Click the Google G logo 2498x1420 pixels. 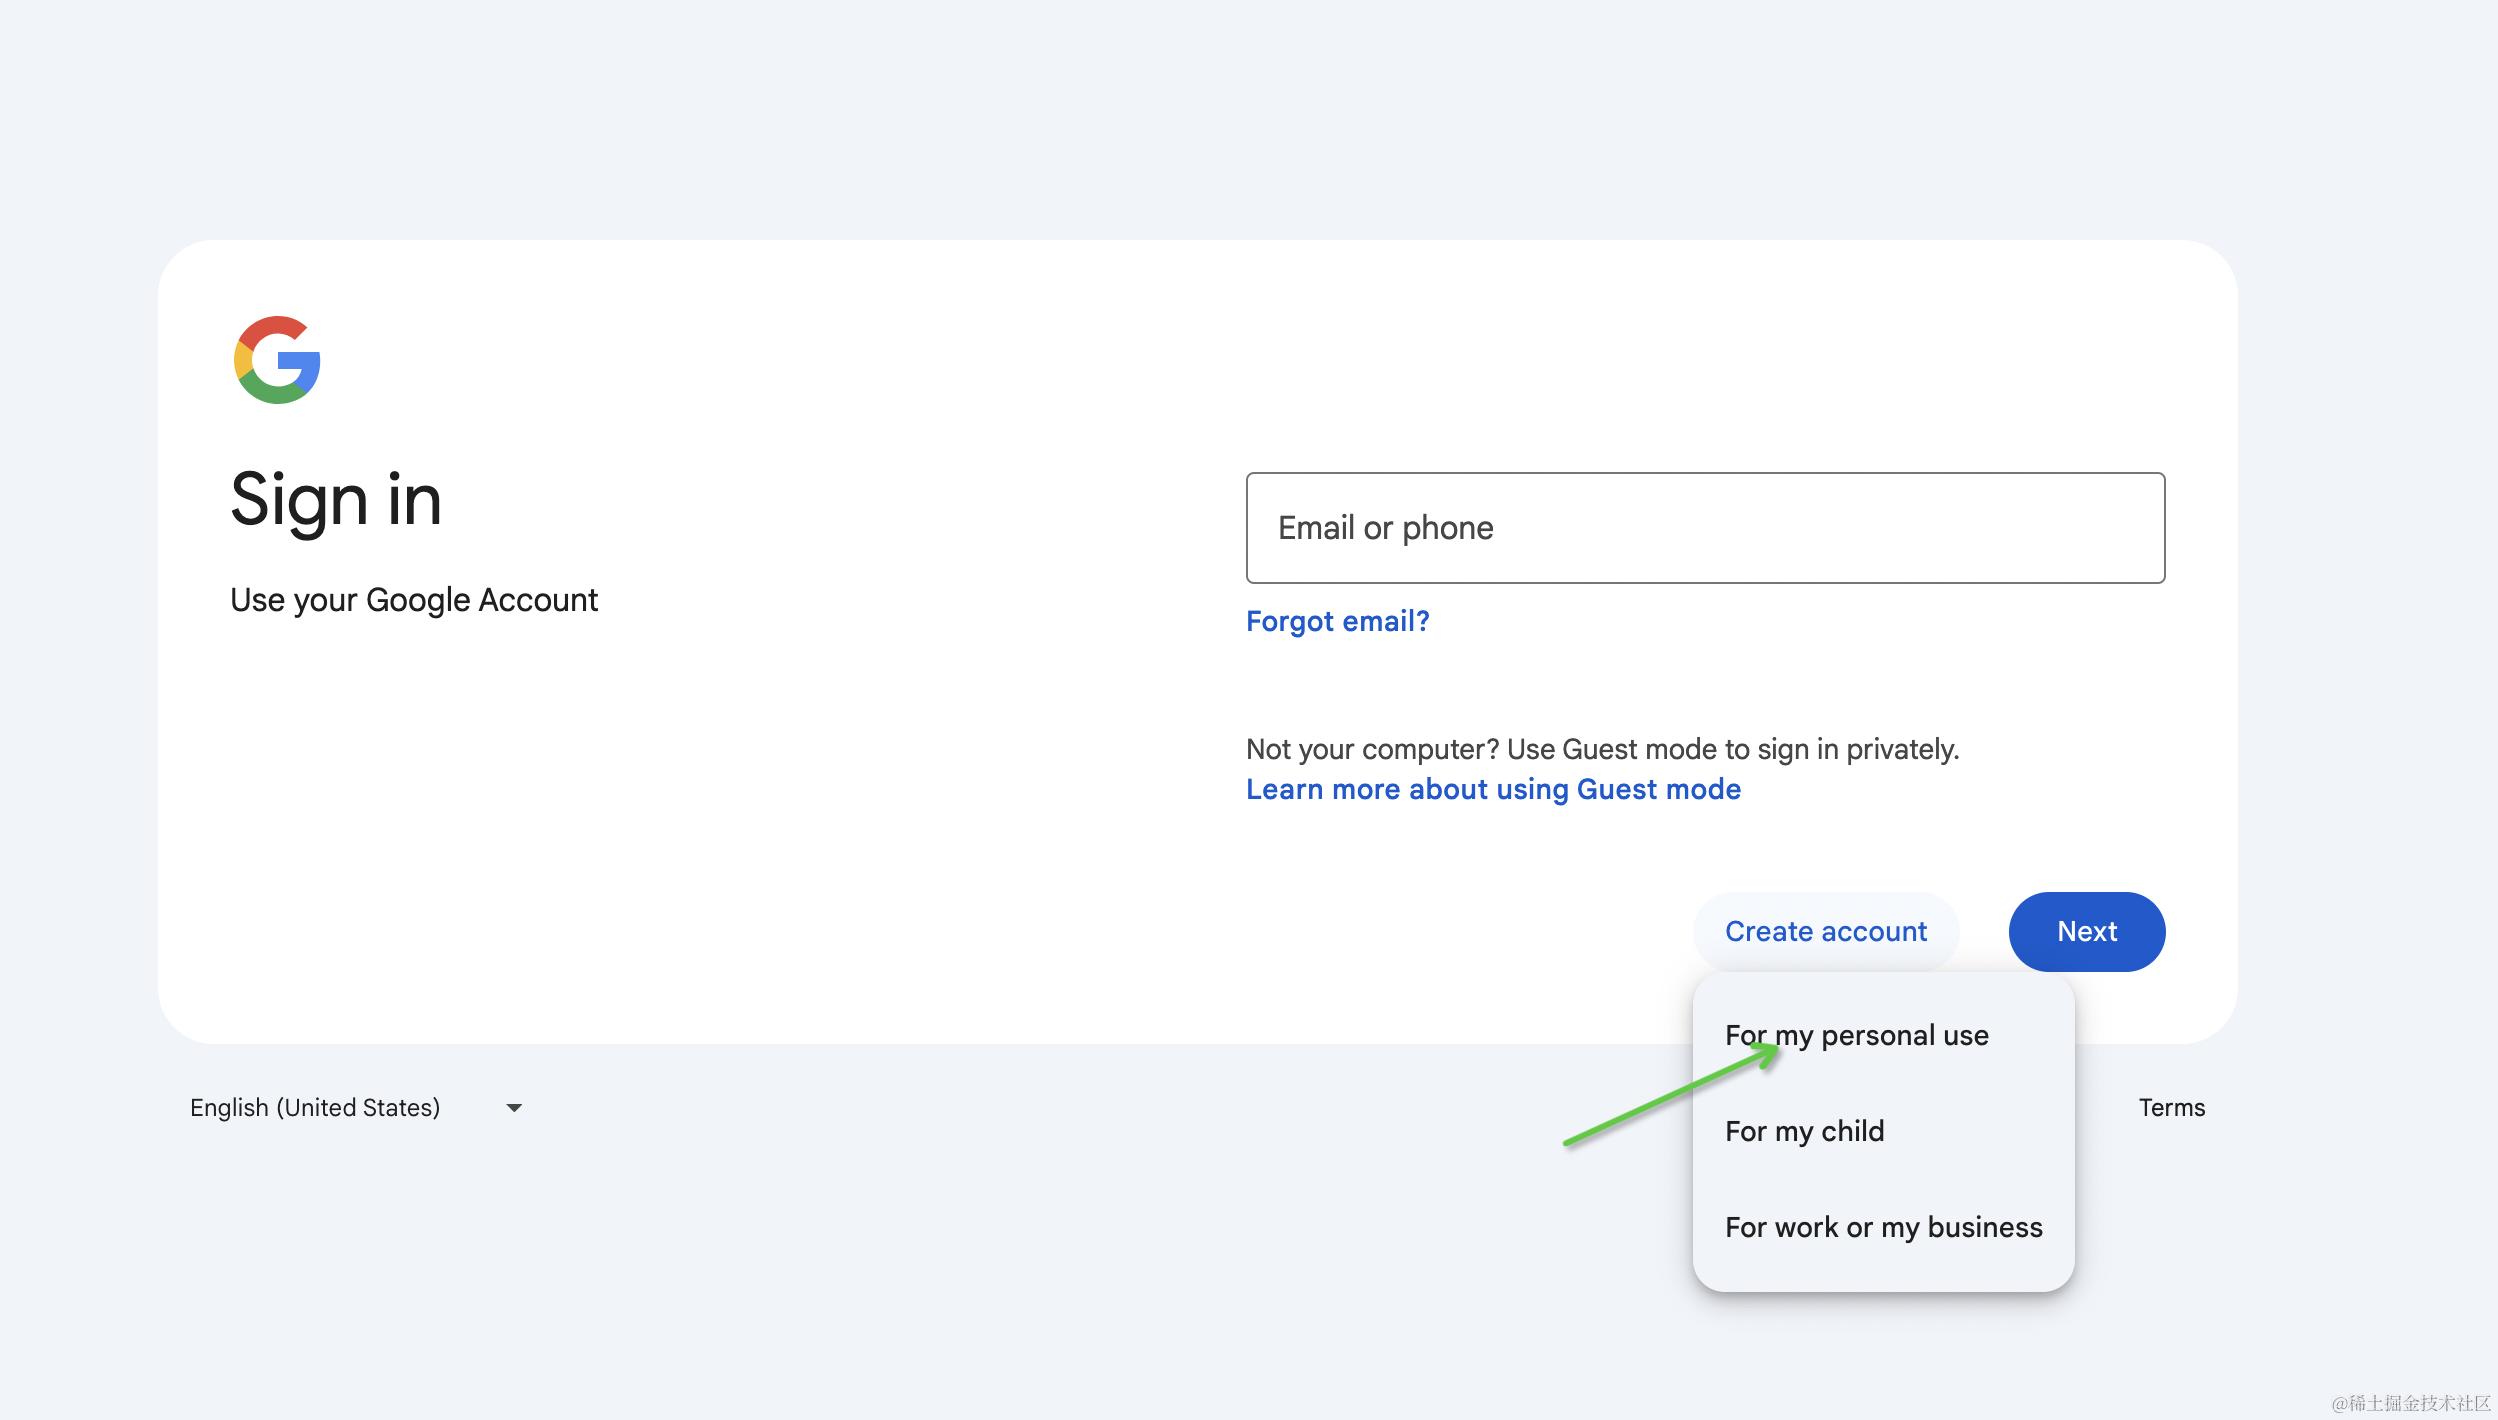(277, 360)
